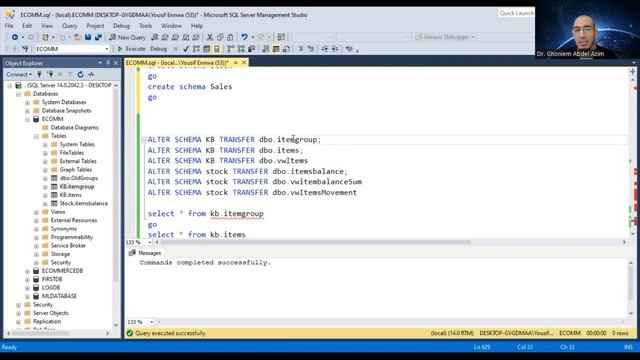Image resolution: width=640 pixels, height=360 pixels.
Task: Open the View menu
Action: (x=47, y=26)
